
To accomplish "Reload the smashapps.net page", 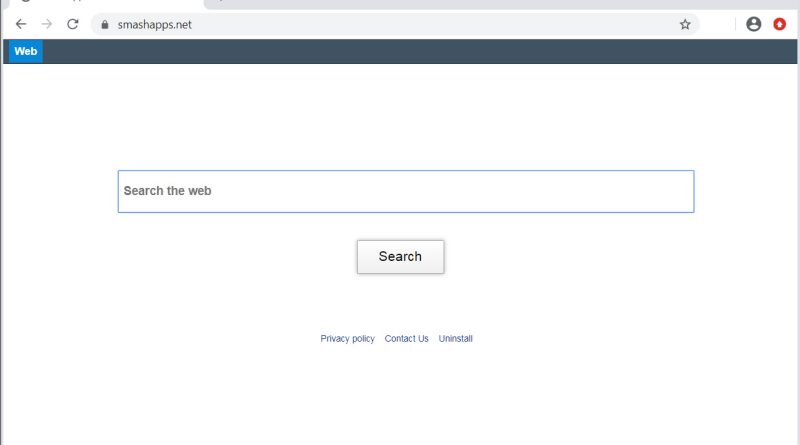I will click(x=72, y=24).
